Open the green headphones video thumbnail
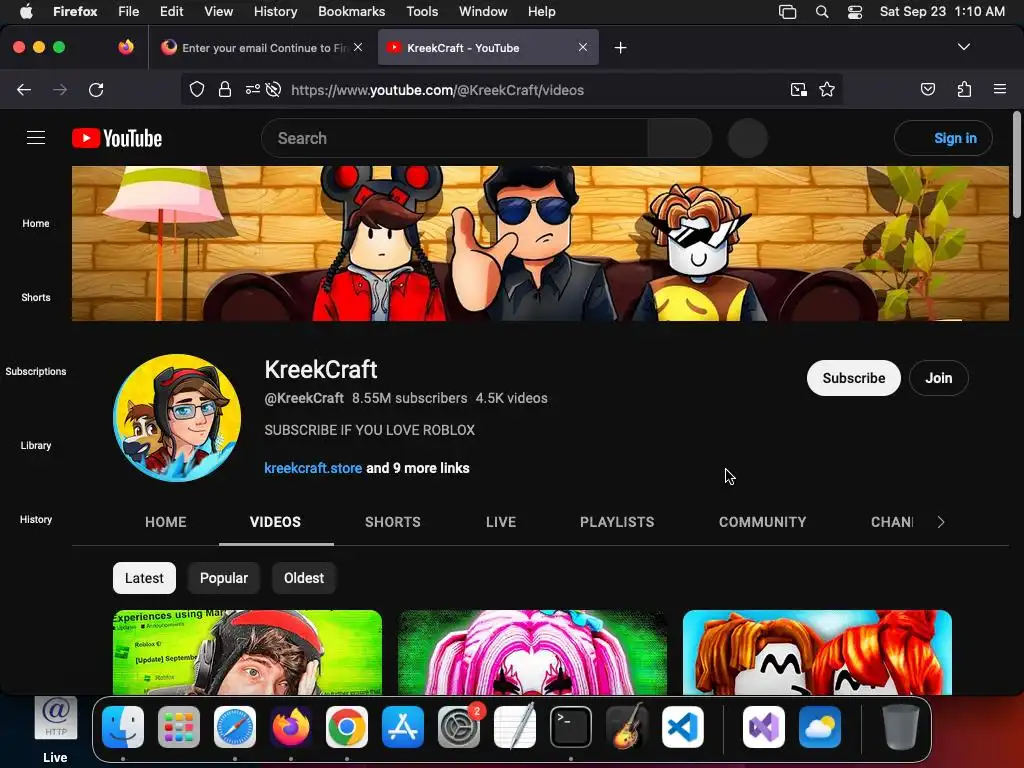This screenshot has width=1024, height=768. tap(248, 652)
